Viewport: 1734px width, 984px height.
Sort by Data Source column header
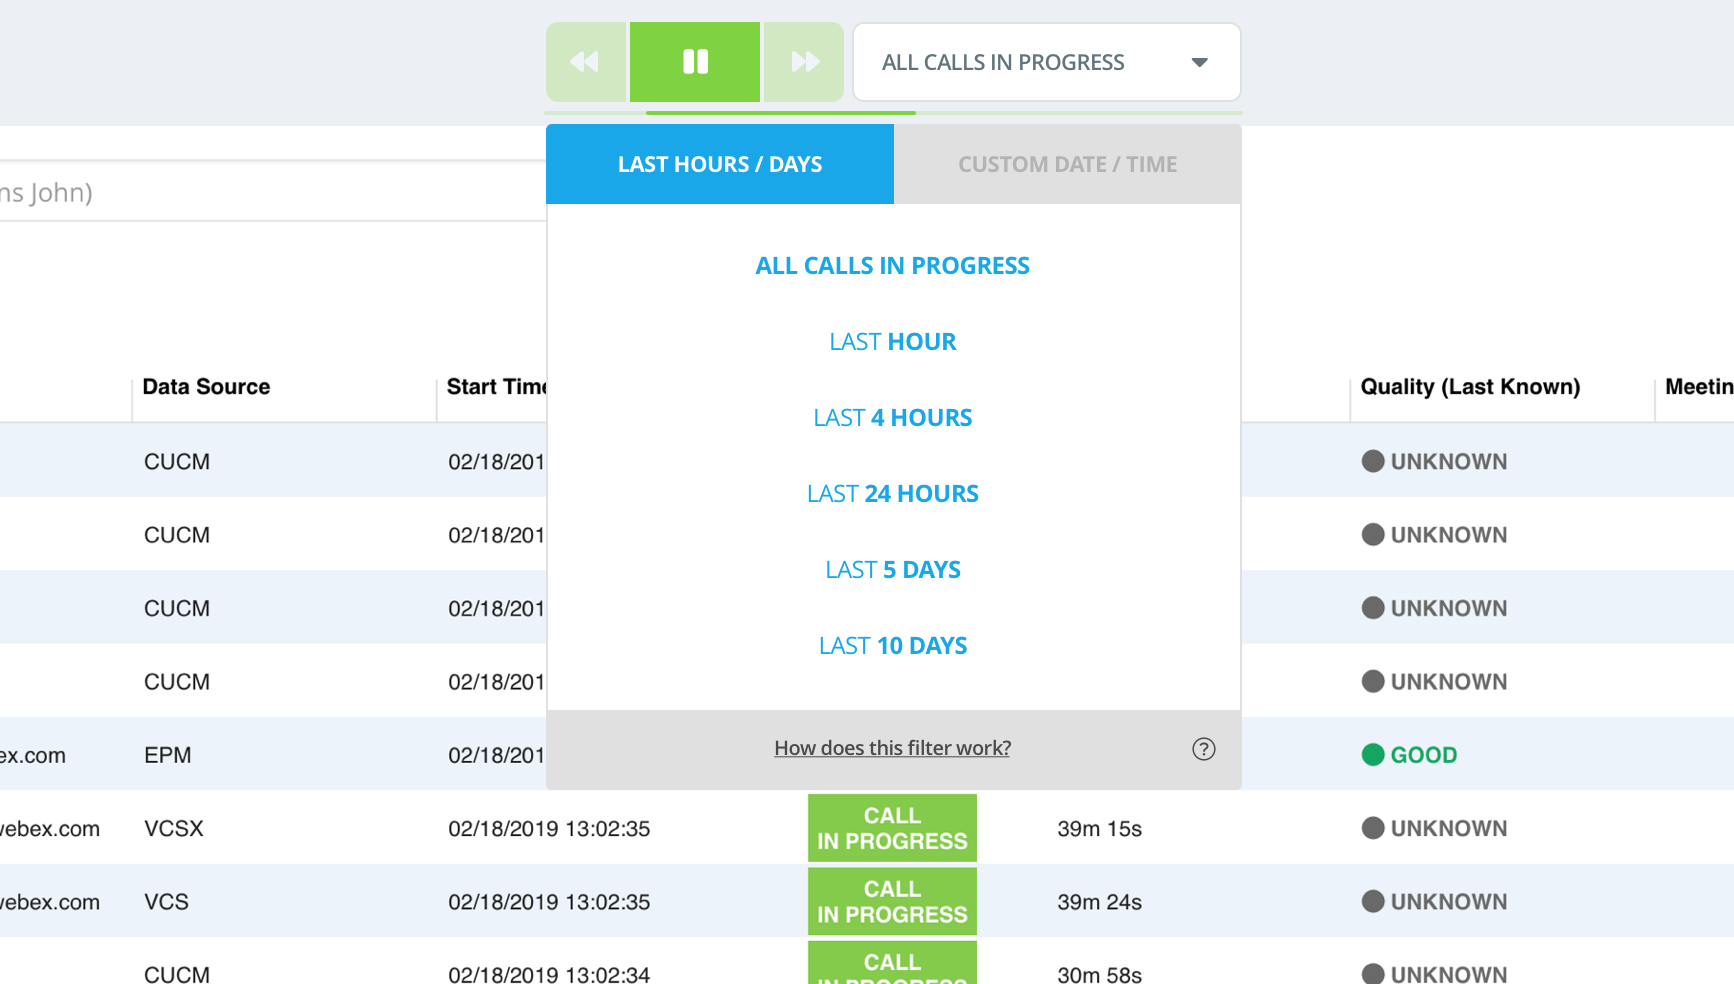point(206,387)
